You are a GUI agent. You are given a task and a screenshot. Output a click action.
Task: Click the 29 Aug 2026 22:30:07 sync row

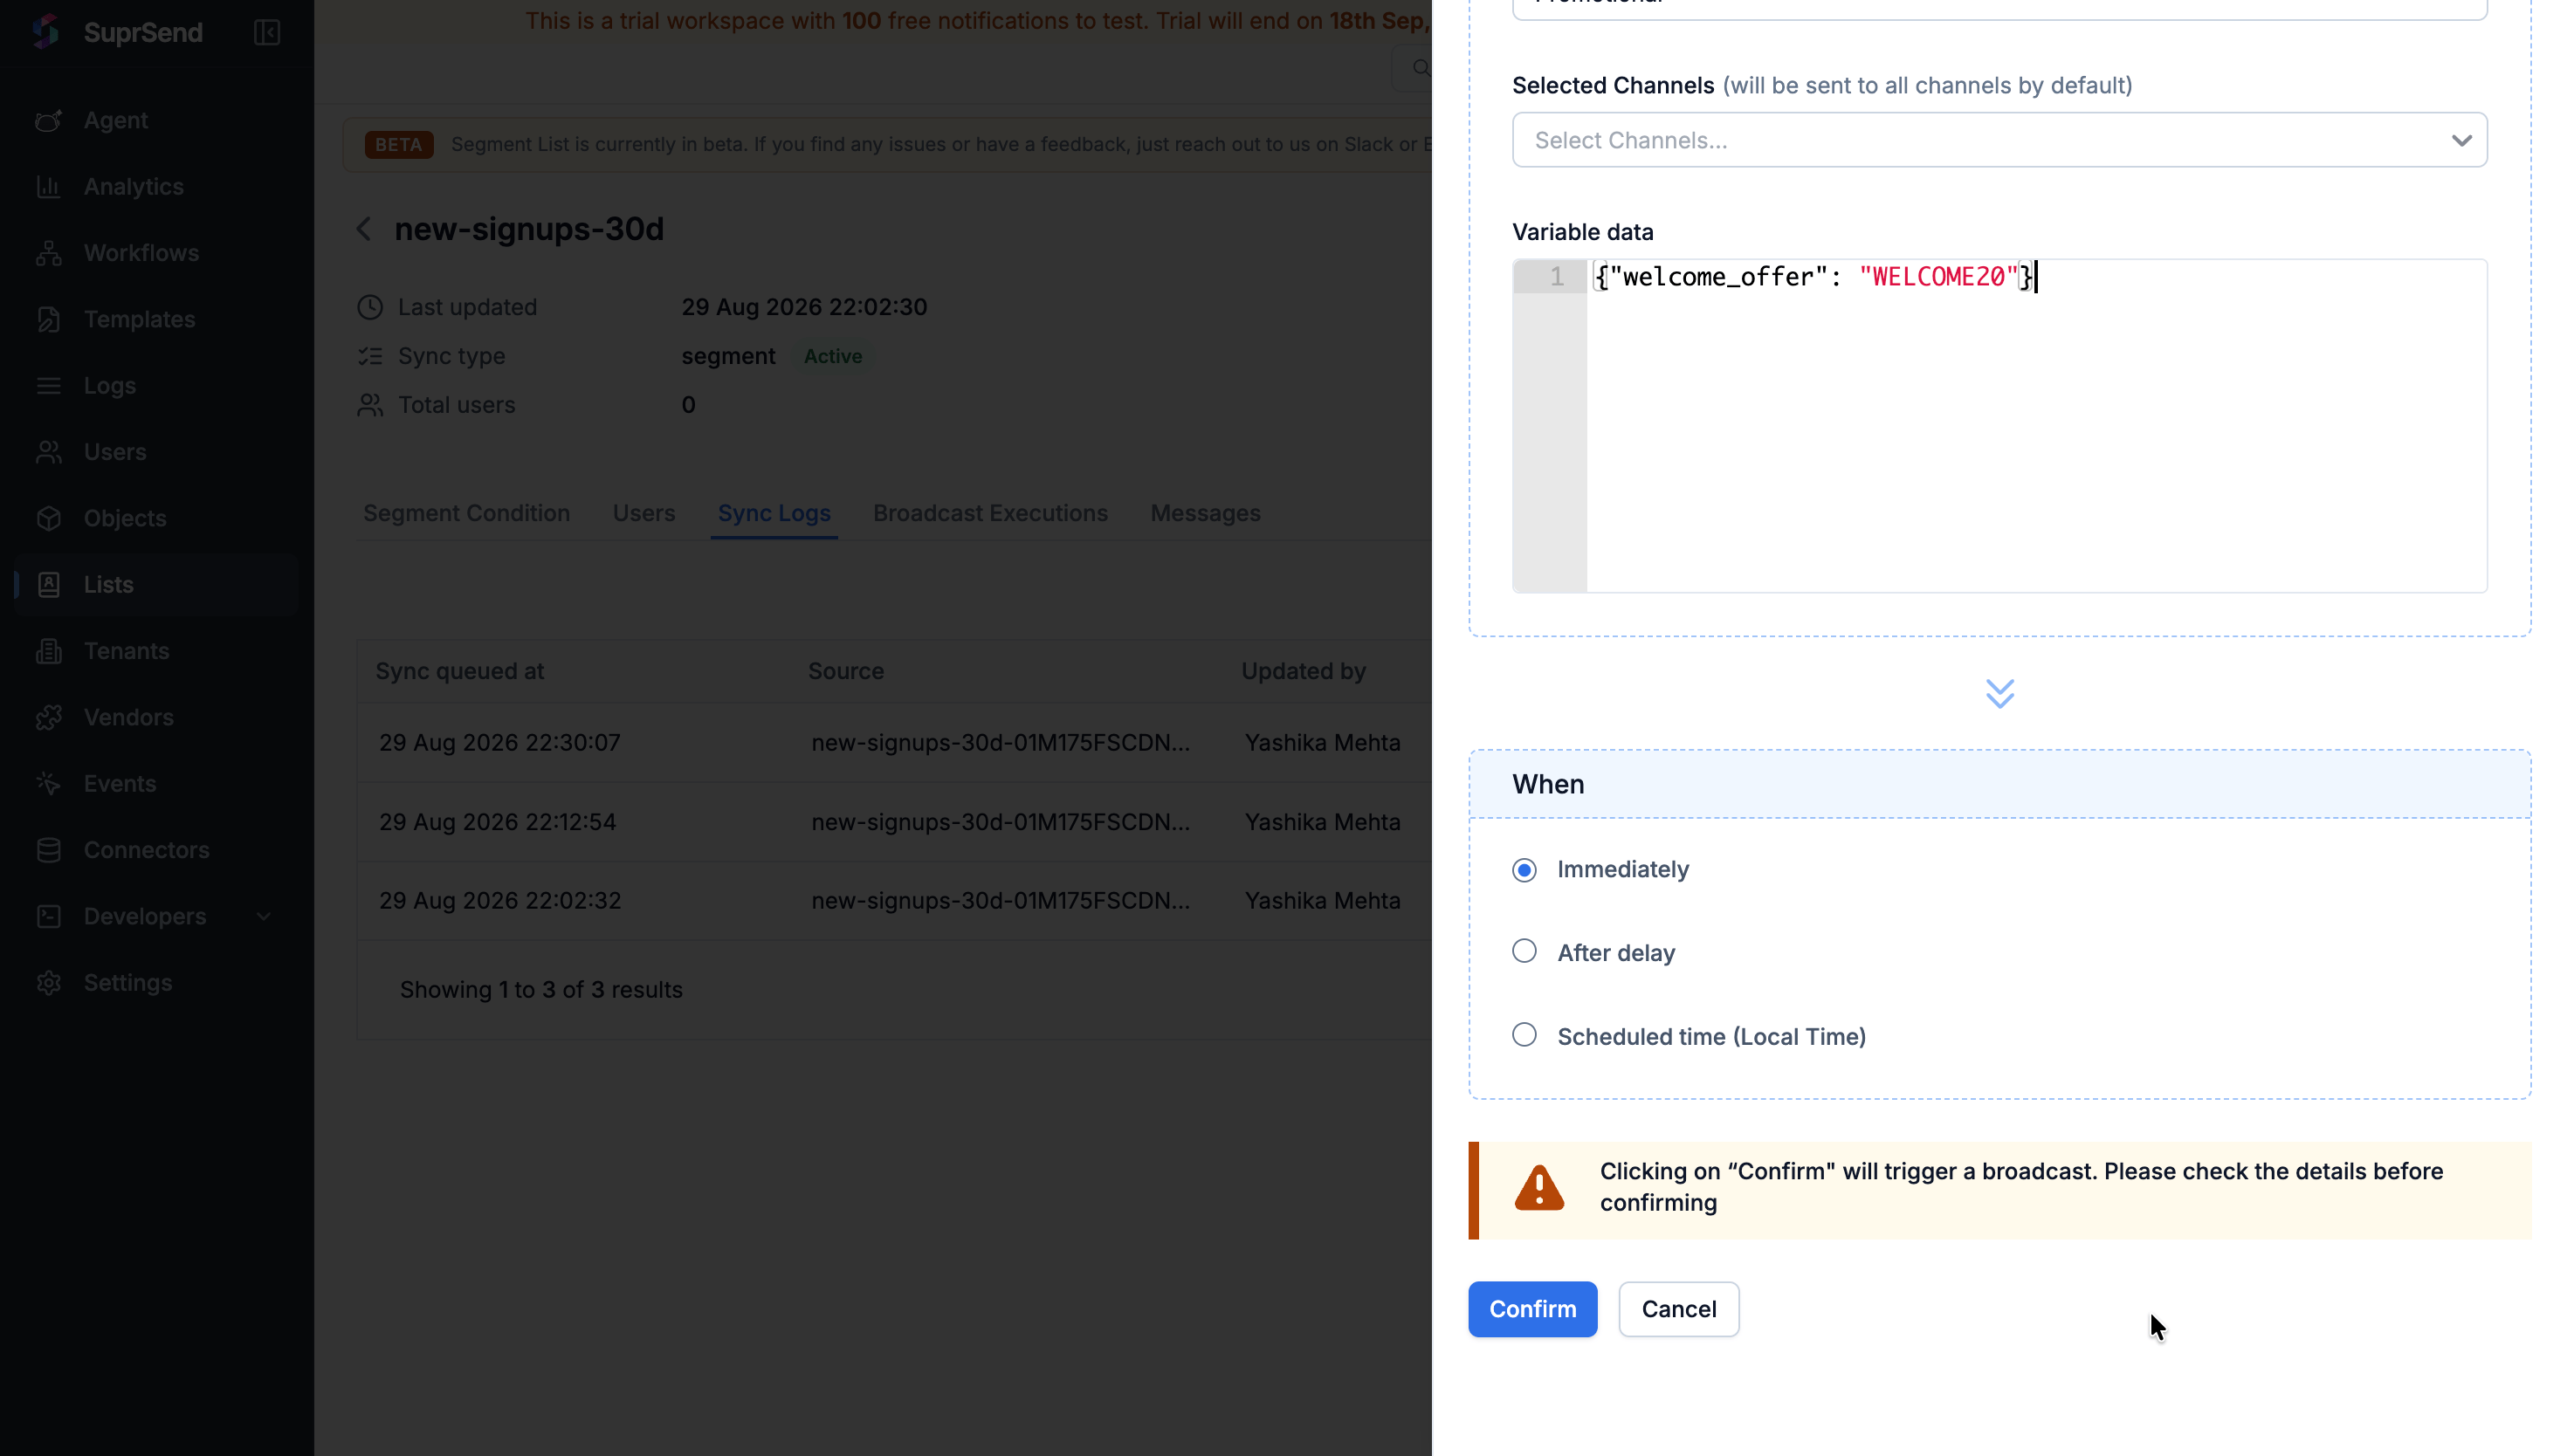tap(894, 743)
